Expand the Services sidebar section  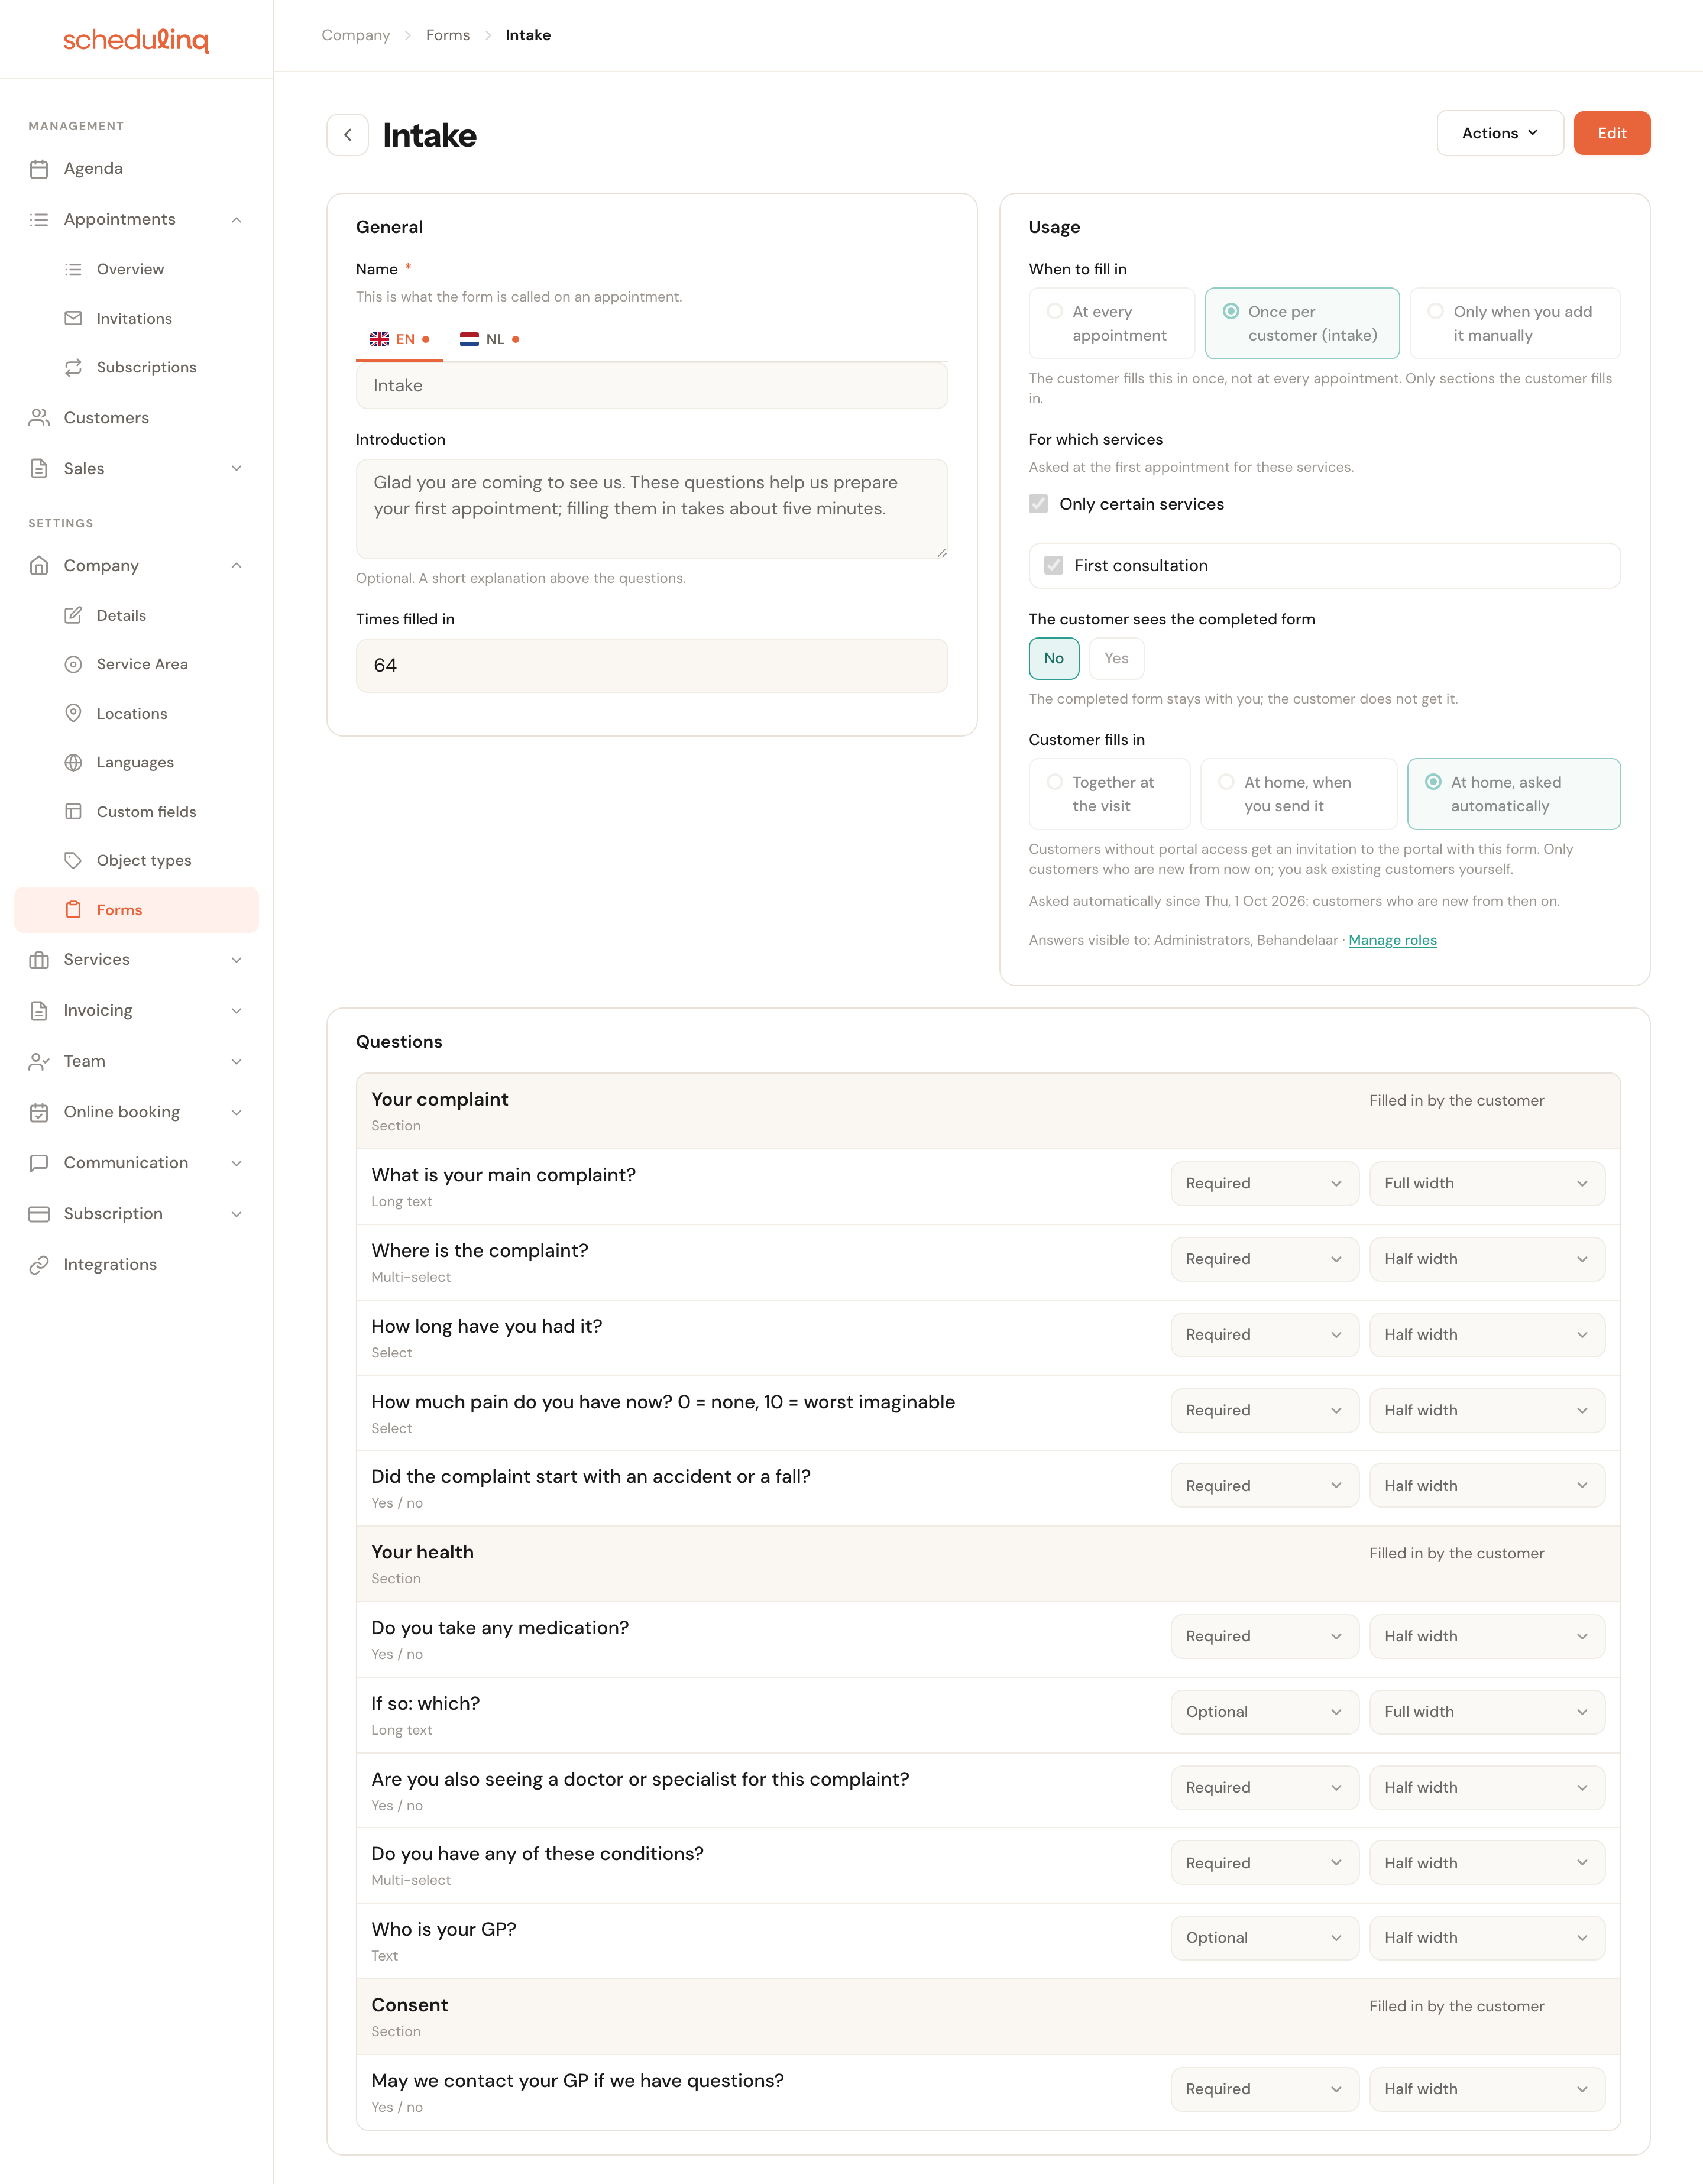237,960
